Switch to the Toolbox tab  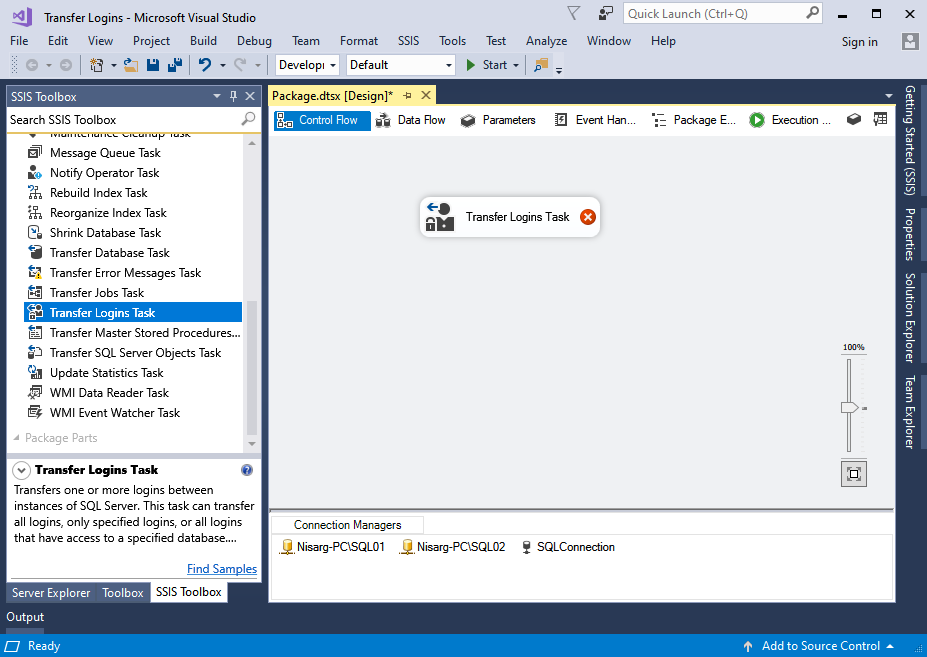122,593
